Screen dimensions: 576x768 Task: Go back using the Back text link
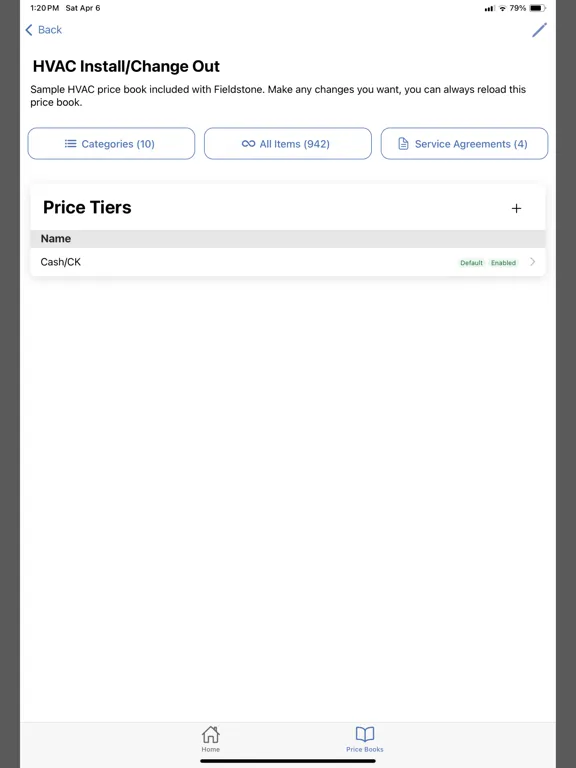(50, 30)
